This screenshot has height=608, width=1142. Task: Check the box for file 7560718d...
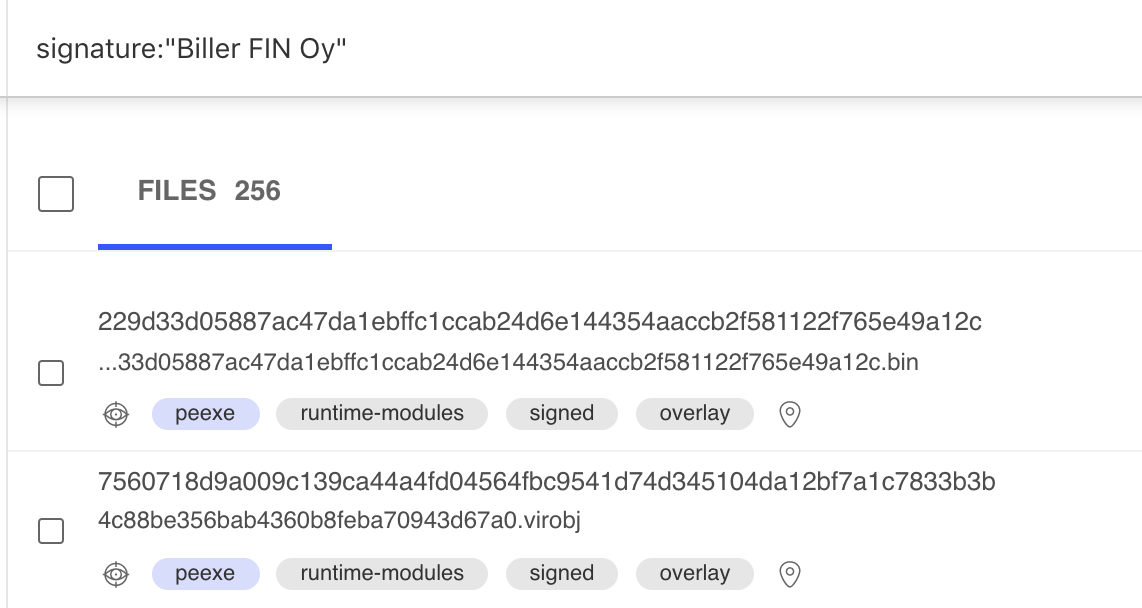[51, 531]
